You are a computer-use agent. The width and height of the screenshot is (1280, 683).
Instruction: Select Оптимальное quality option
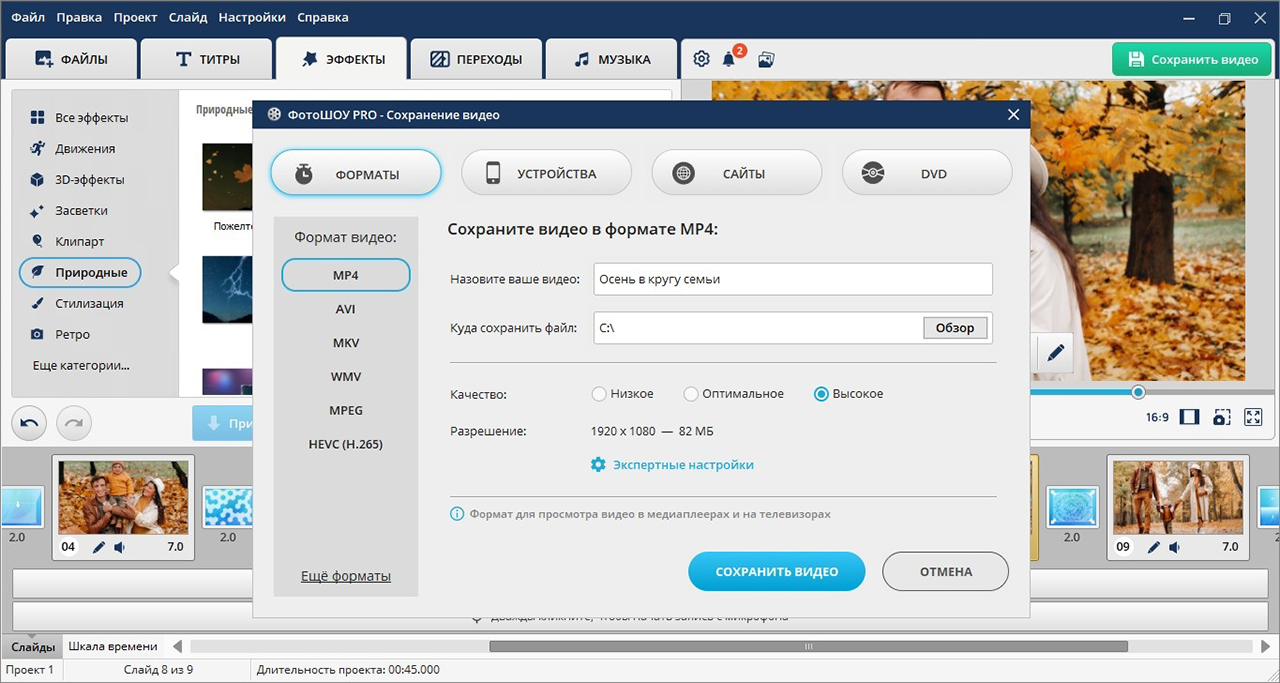click(691, 394)
